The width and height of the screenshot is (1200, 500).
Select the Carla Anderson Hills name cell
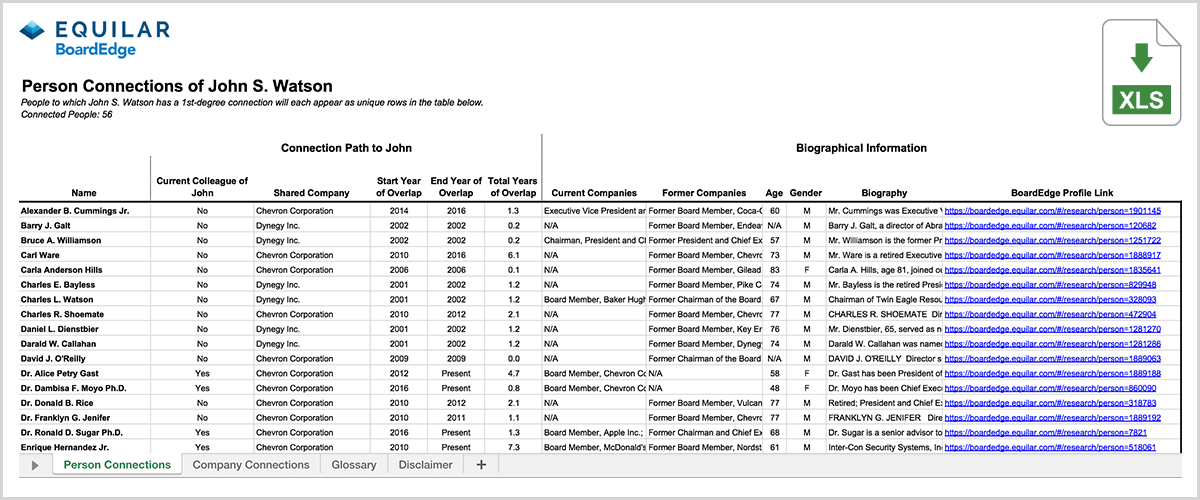click(84, 270)
